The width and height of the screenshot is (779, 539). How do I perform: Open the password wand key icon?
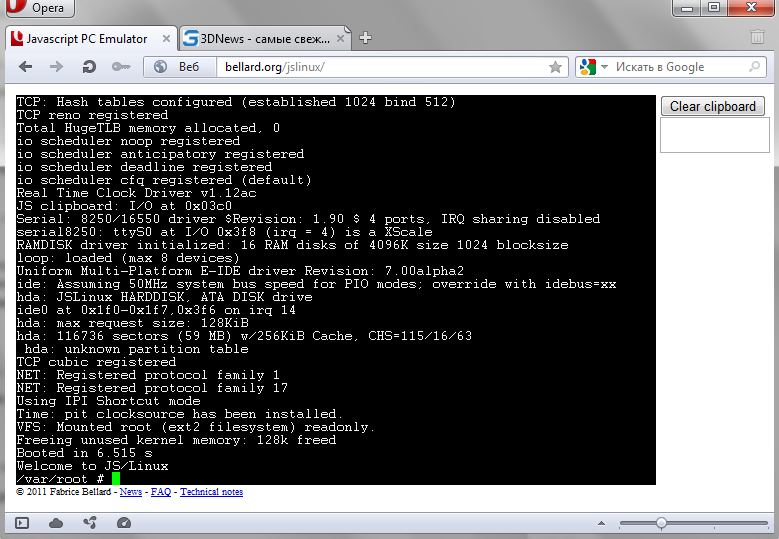[120, 67]
